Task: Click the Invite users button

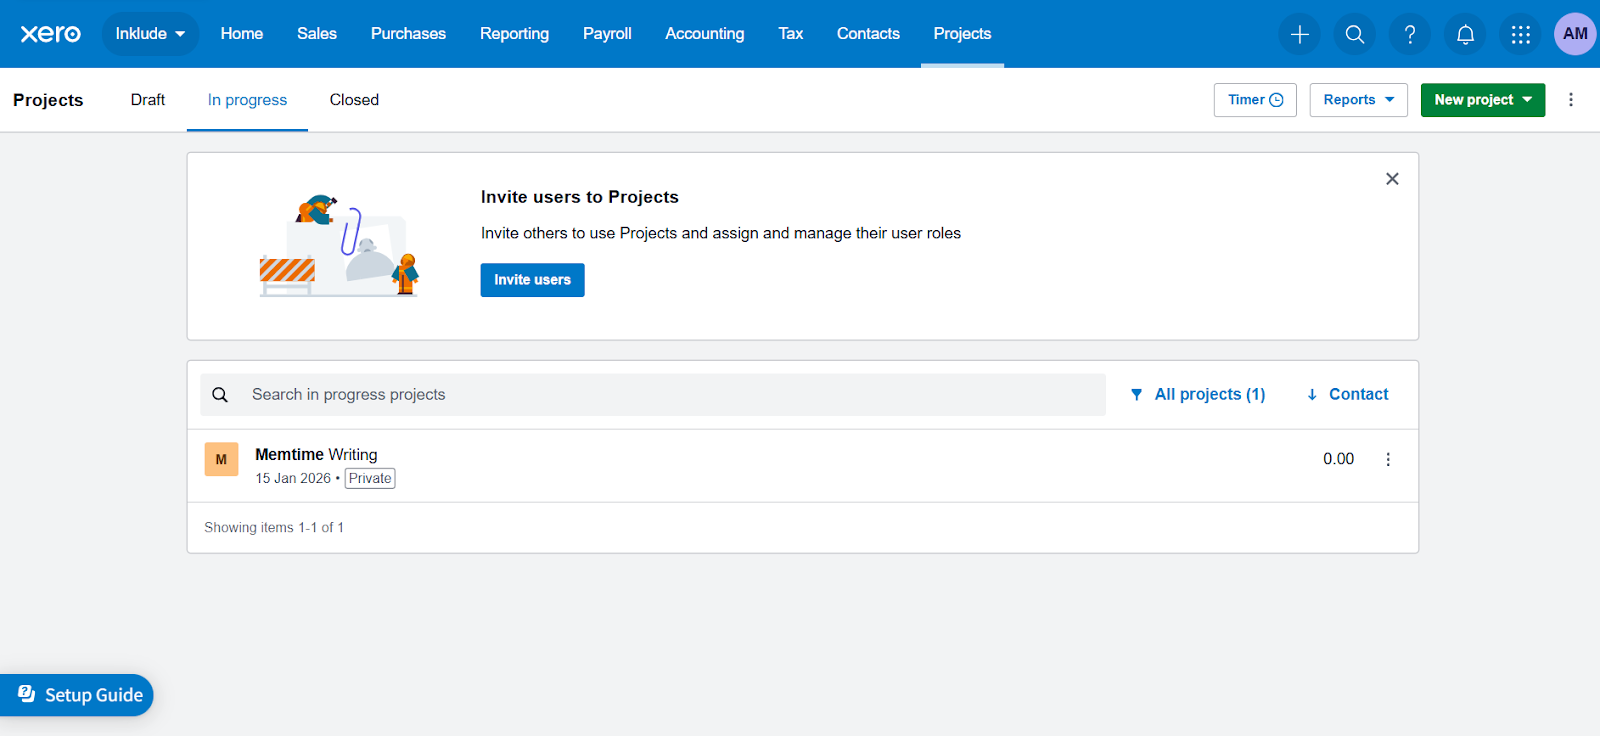Action: [532, 280]
